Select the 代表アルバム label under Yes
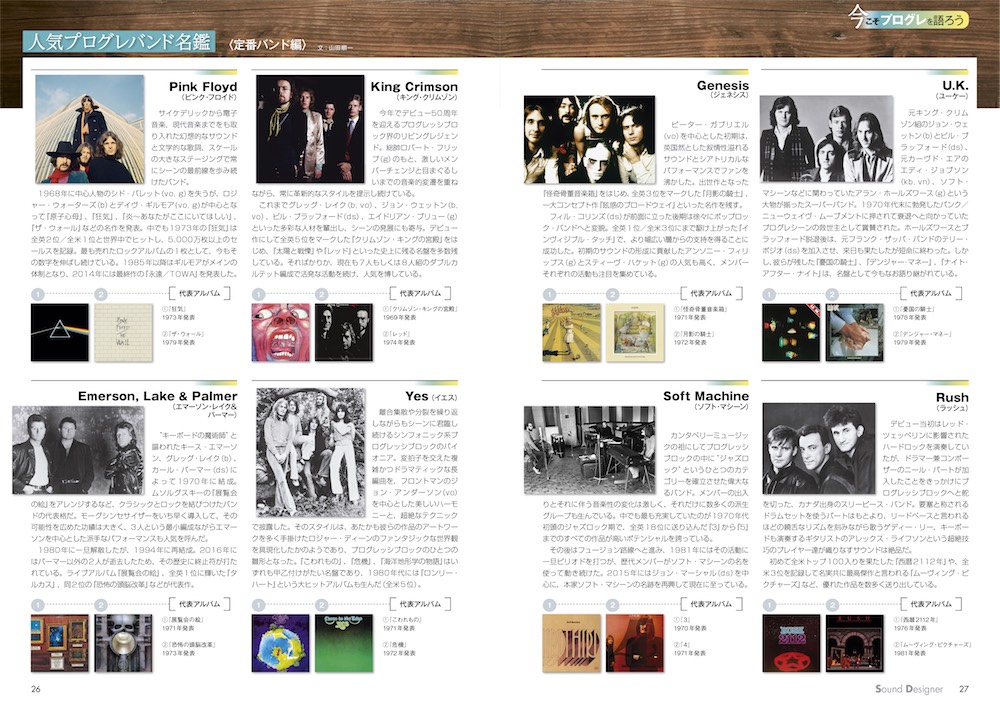This screenshot has height=707, width=1000. pos(420,604)
